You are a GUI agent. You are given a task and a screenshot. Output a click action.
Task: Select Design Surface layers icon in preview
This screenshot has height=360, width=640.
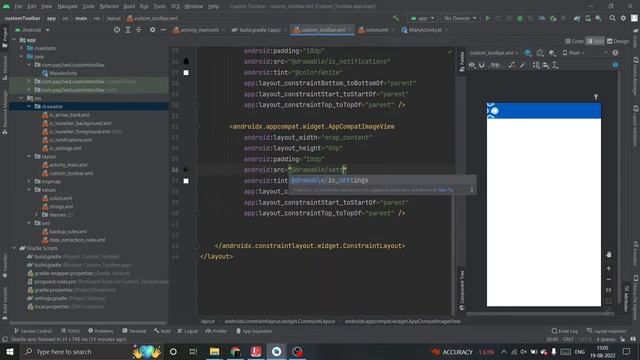(528, 53)
